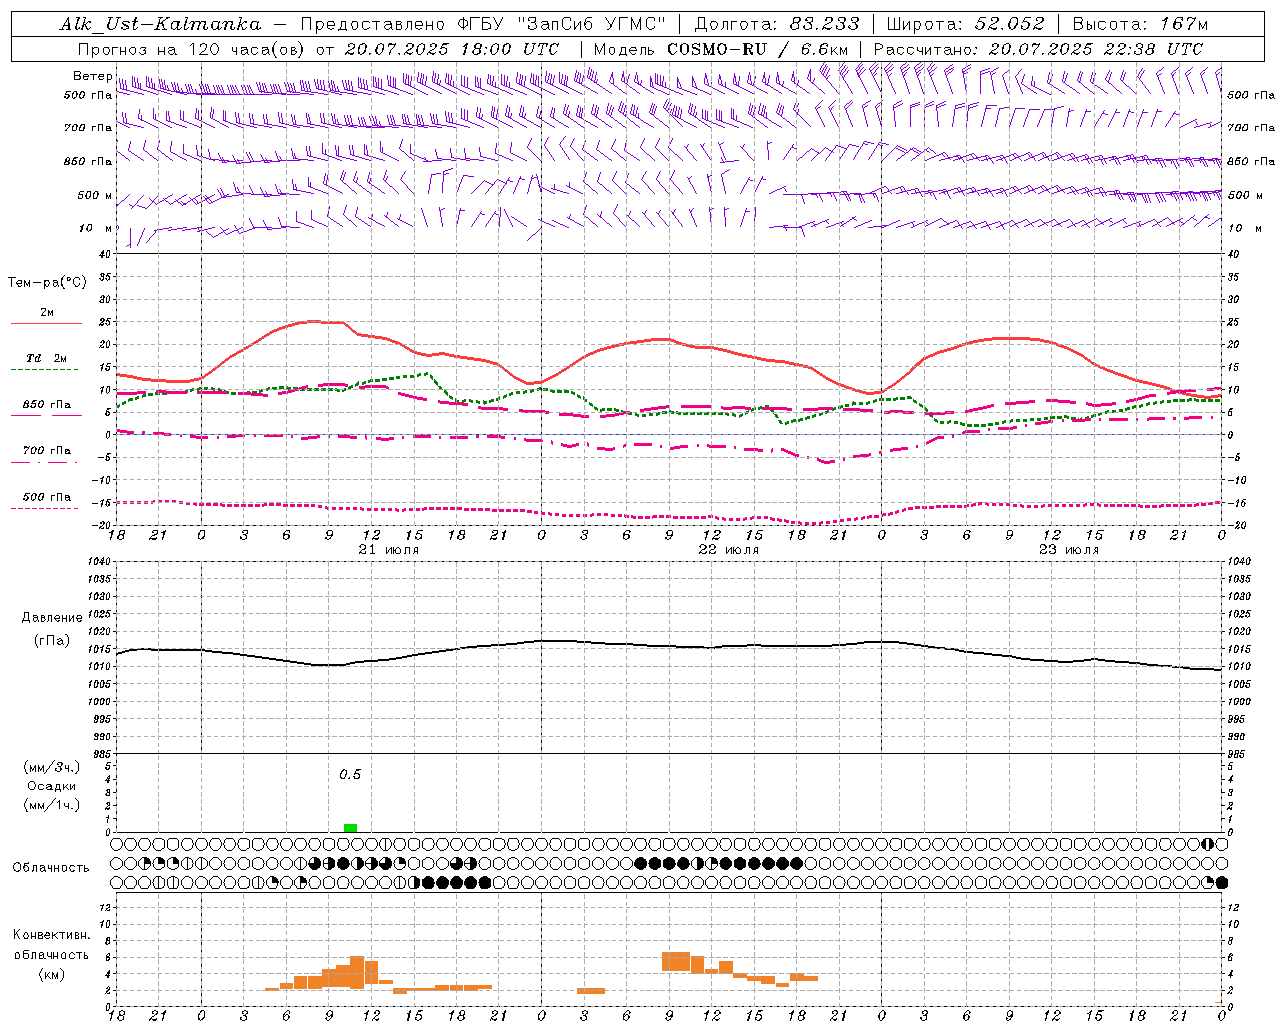Click the "500 гПа" temperature legend label

point(47,497)
